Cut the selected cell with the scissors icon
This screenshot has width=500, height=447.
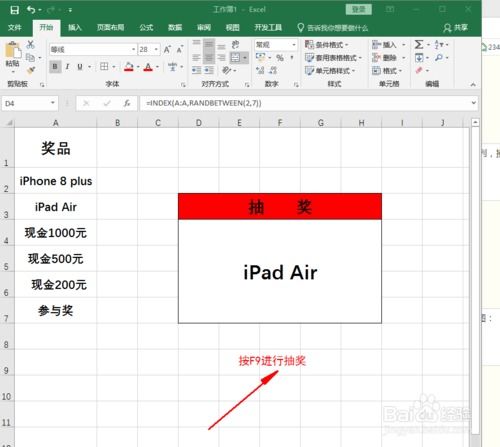[x=30, y=44]
